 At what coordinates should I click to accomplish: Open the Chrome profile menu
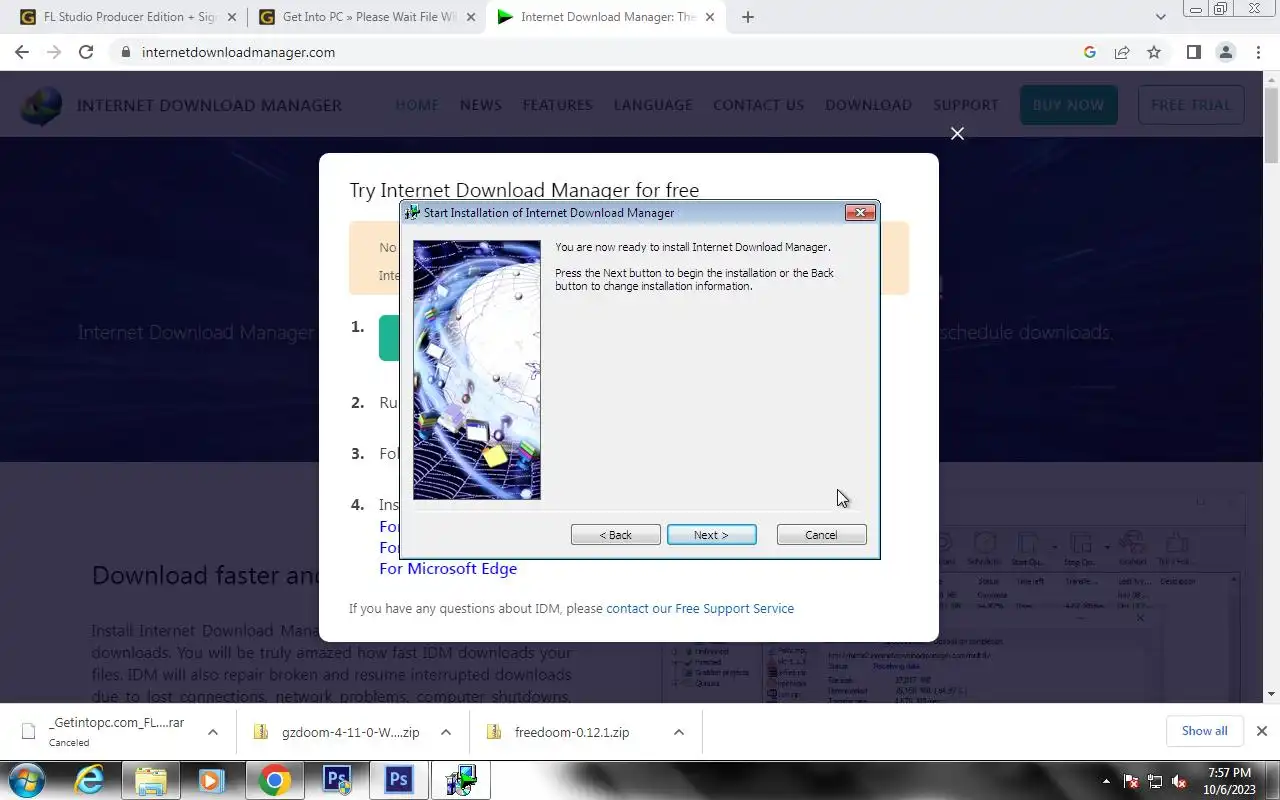[x=1226, y=52]
